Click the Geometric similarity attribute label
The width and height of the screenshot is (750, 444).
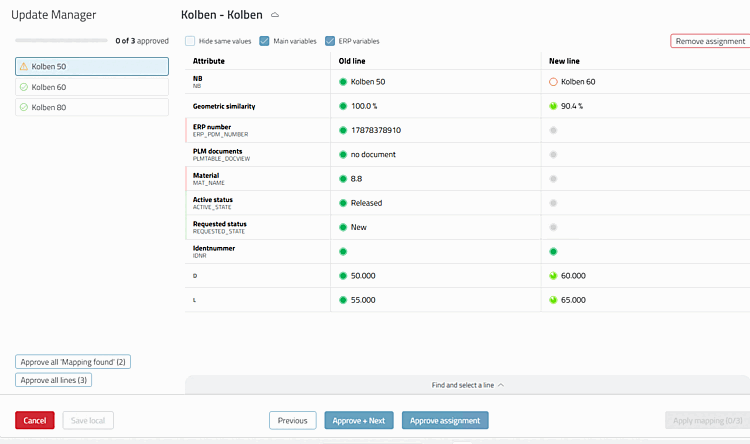[x=224, y=106]
